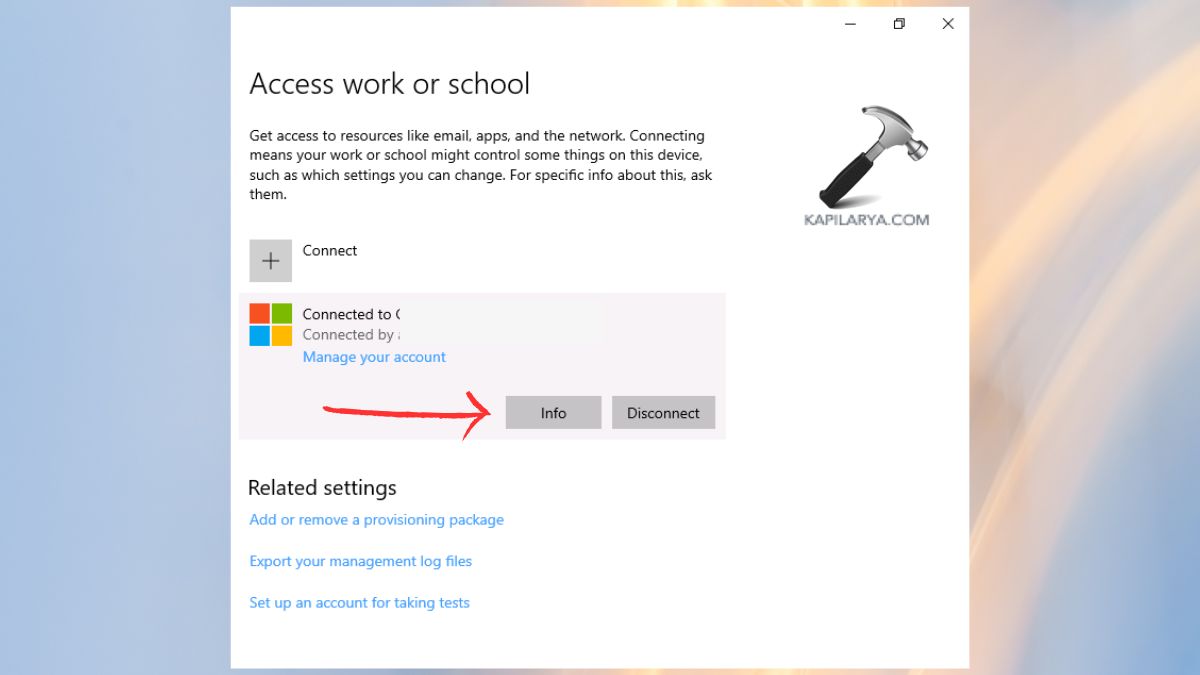1200x675 pixels.
Task: Open Manage your account
Action: [x=373, y=357]
